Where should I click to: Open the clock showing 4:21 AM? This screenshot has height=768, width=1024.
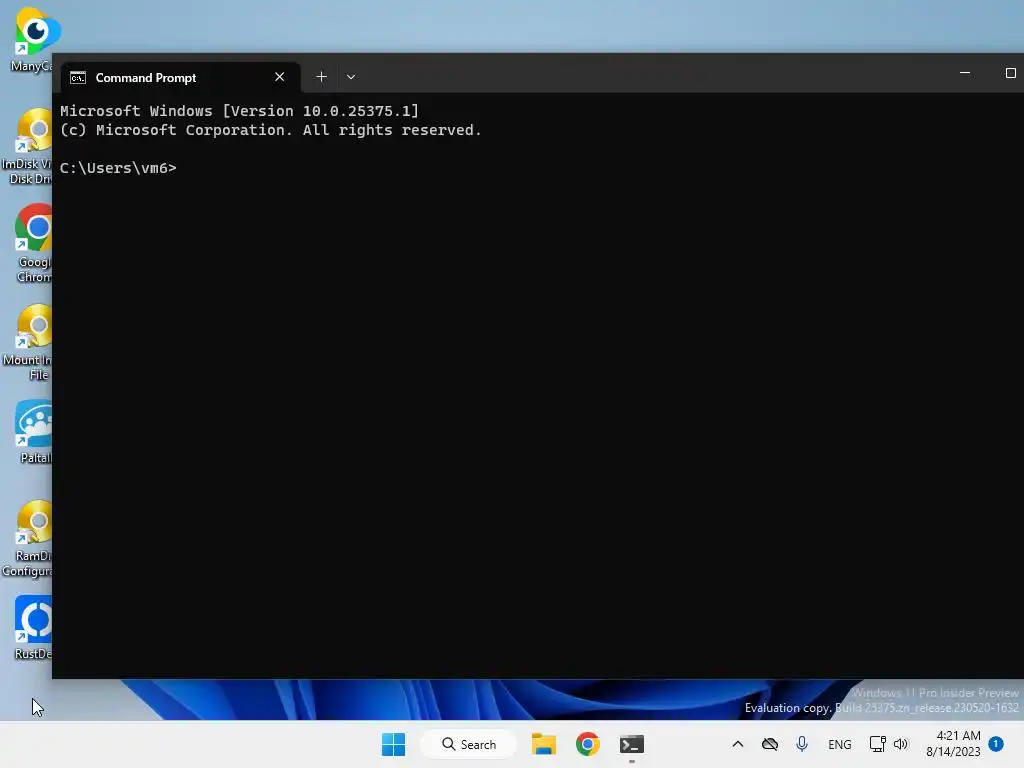pyautogui.click(x=953, y=744)
